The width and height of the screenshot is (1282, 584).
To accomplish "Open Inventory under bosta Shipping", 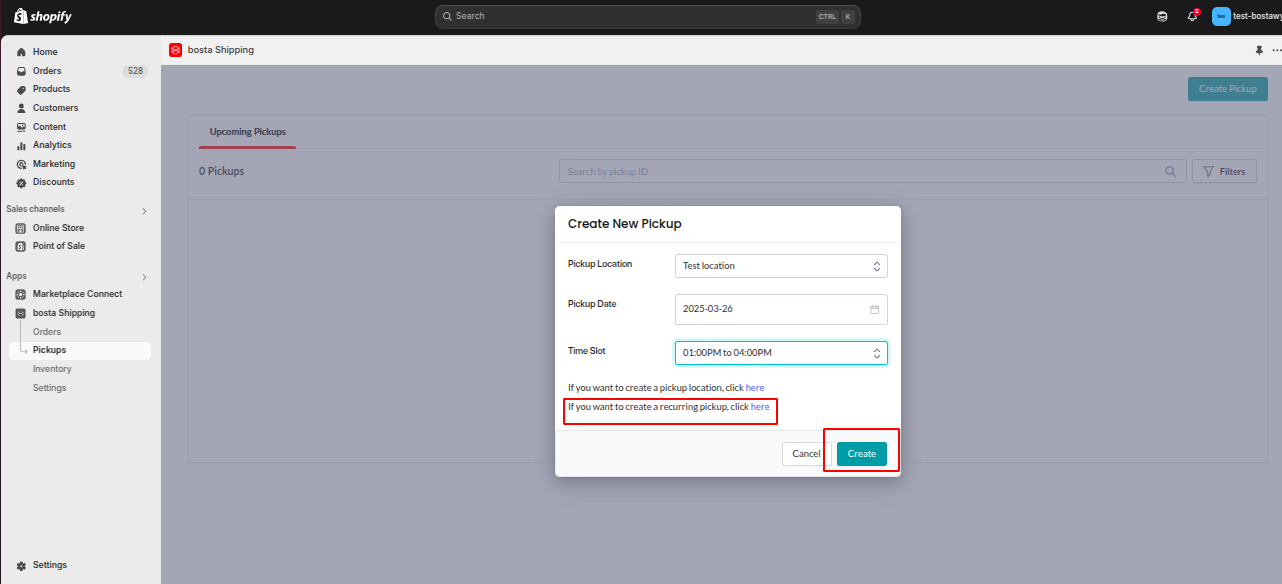I will [52, 369].
